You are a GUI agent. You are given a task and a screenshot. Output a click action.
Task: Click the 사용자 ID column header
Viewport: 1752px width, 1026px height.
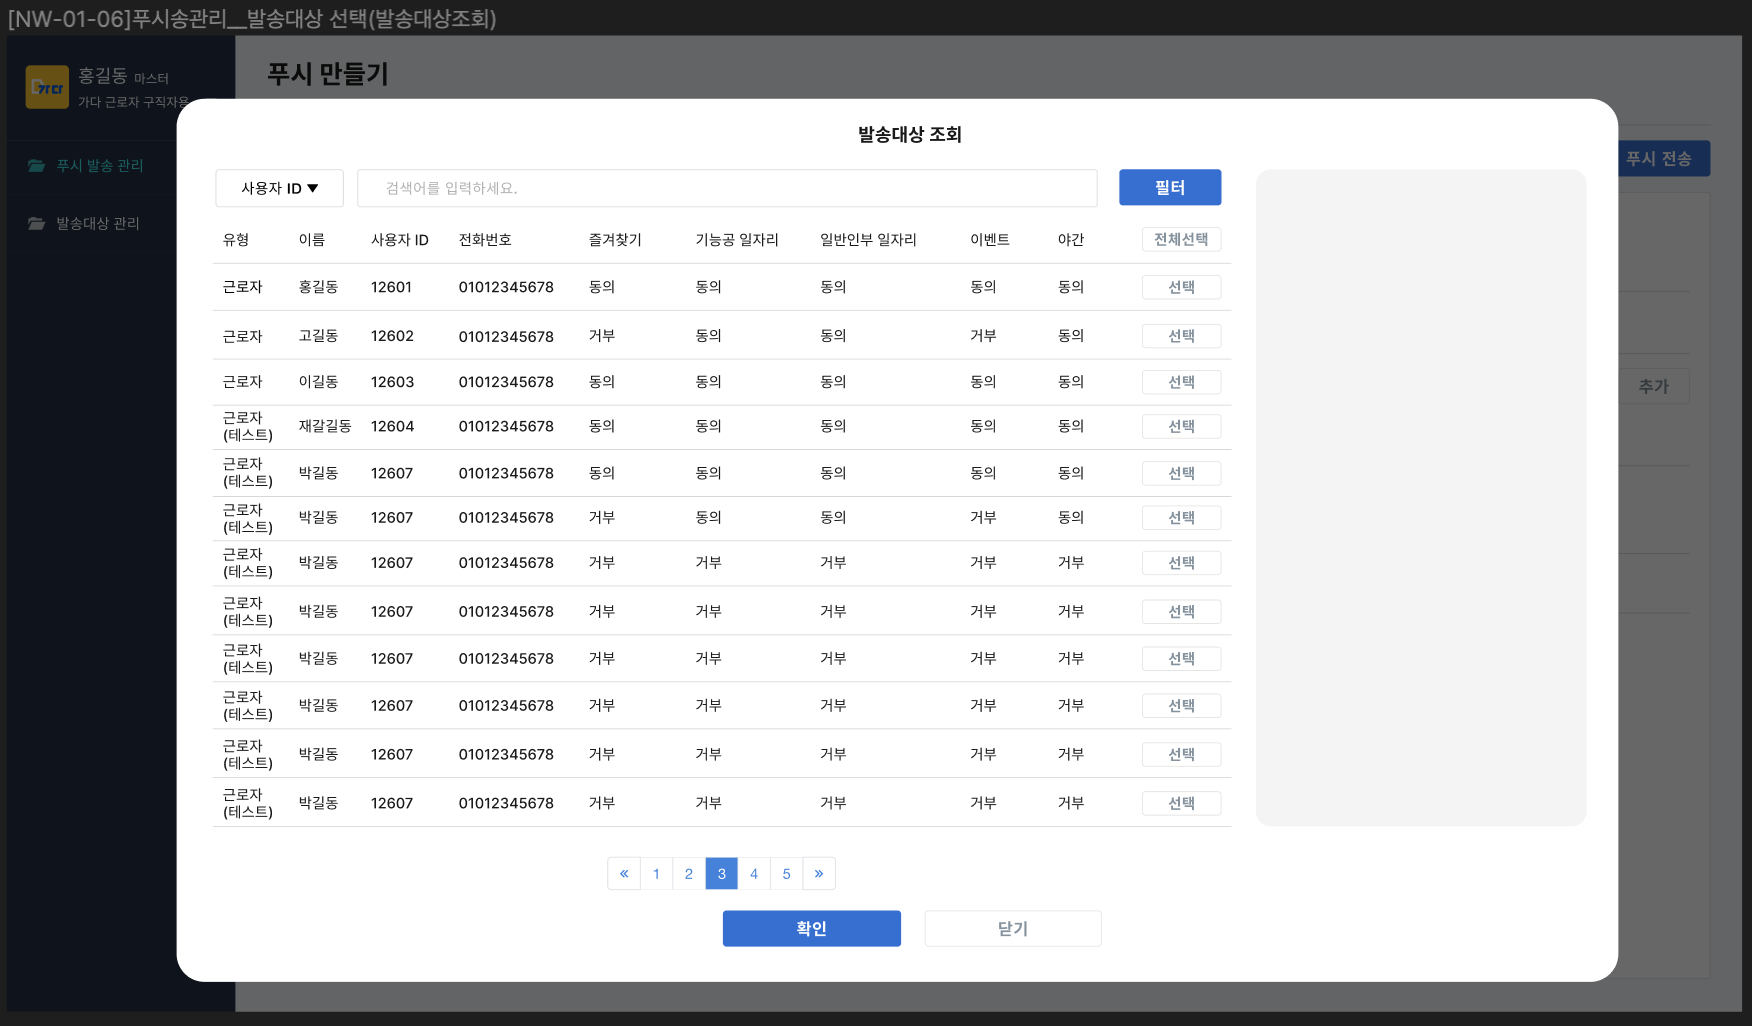(x=400, y=240)
